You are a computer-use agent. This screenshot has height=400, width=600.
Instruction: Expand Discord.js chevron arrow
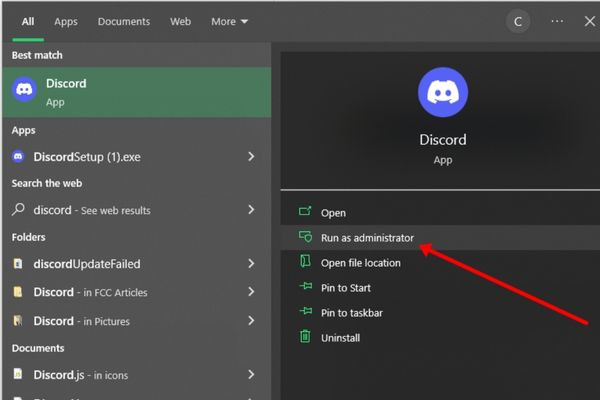[x=251, y=374]
